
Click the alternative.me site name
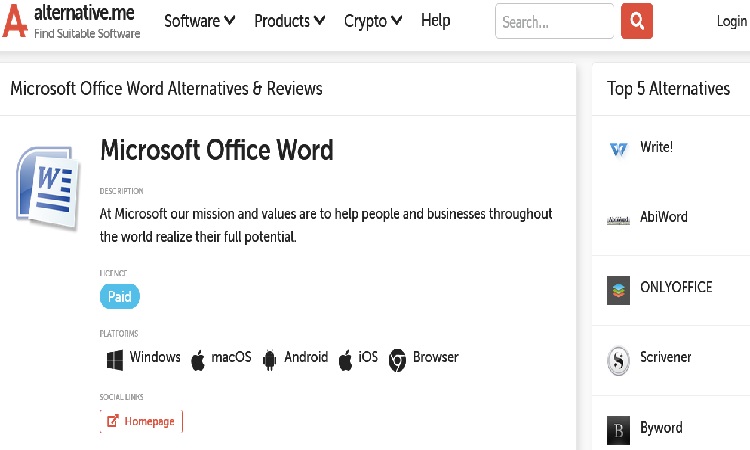tap(84, 13)
